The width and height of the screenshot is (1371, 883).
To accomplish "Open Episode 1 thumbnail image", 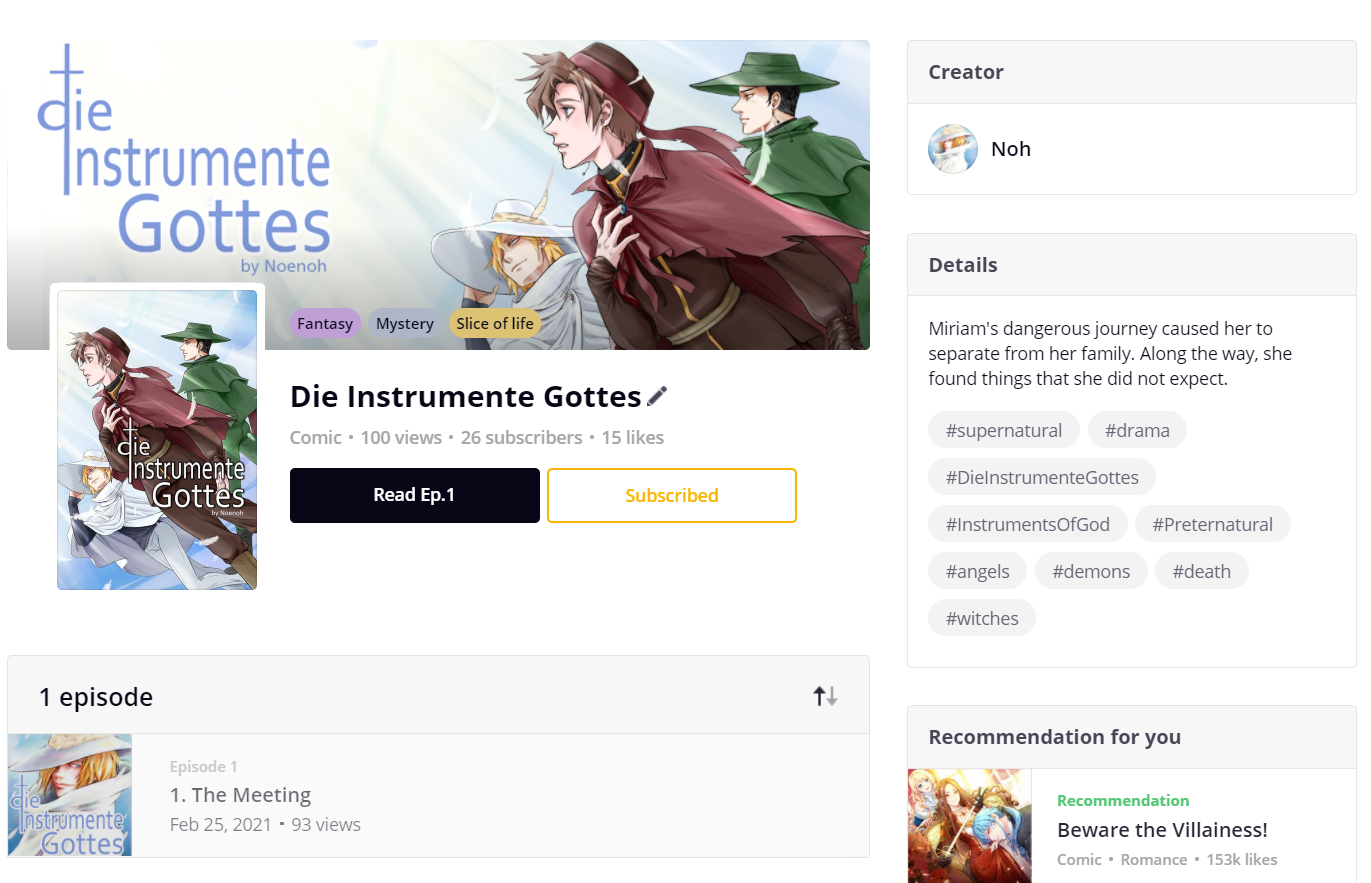I will 70,795.
